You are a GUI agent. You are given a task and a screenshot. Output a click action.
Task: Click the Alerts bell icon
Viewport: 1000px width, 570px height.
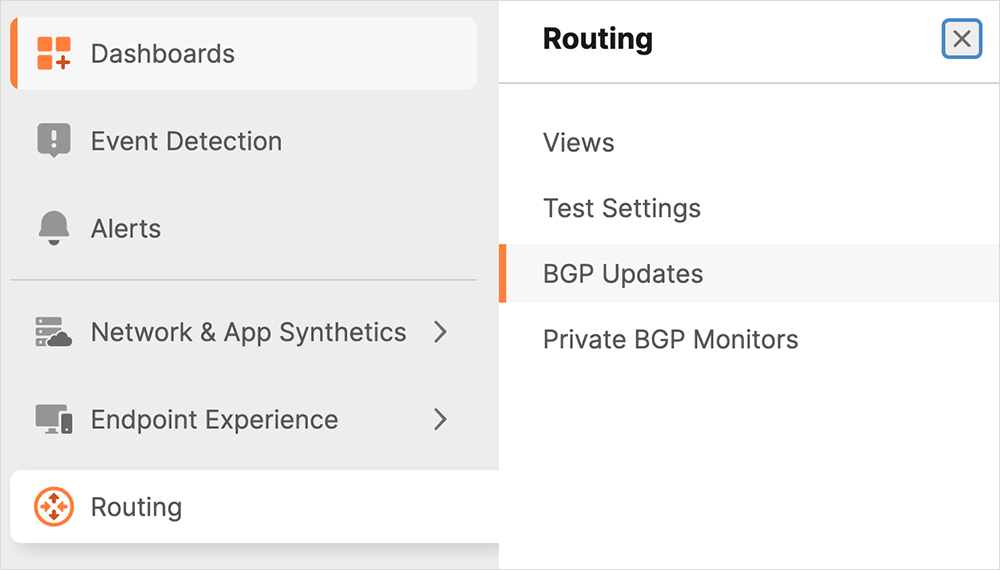pos(54,229)
